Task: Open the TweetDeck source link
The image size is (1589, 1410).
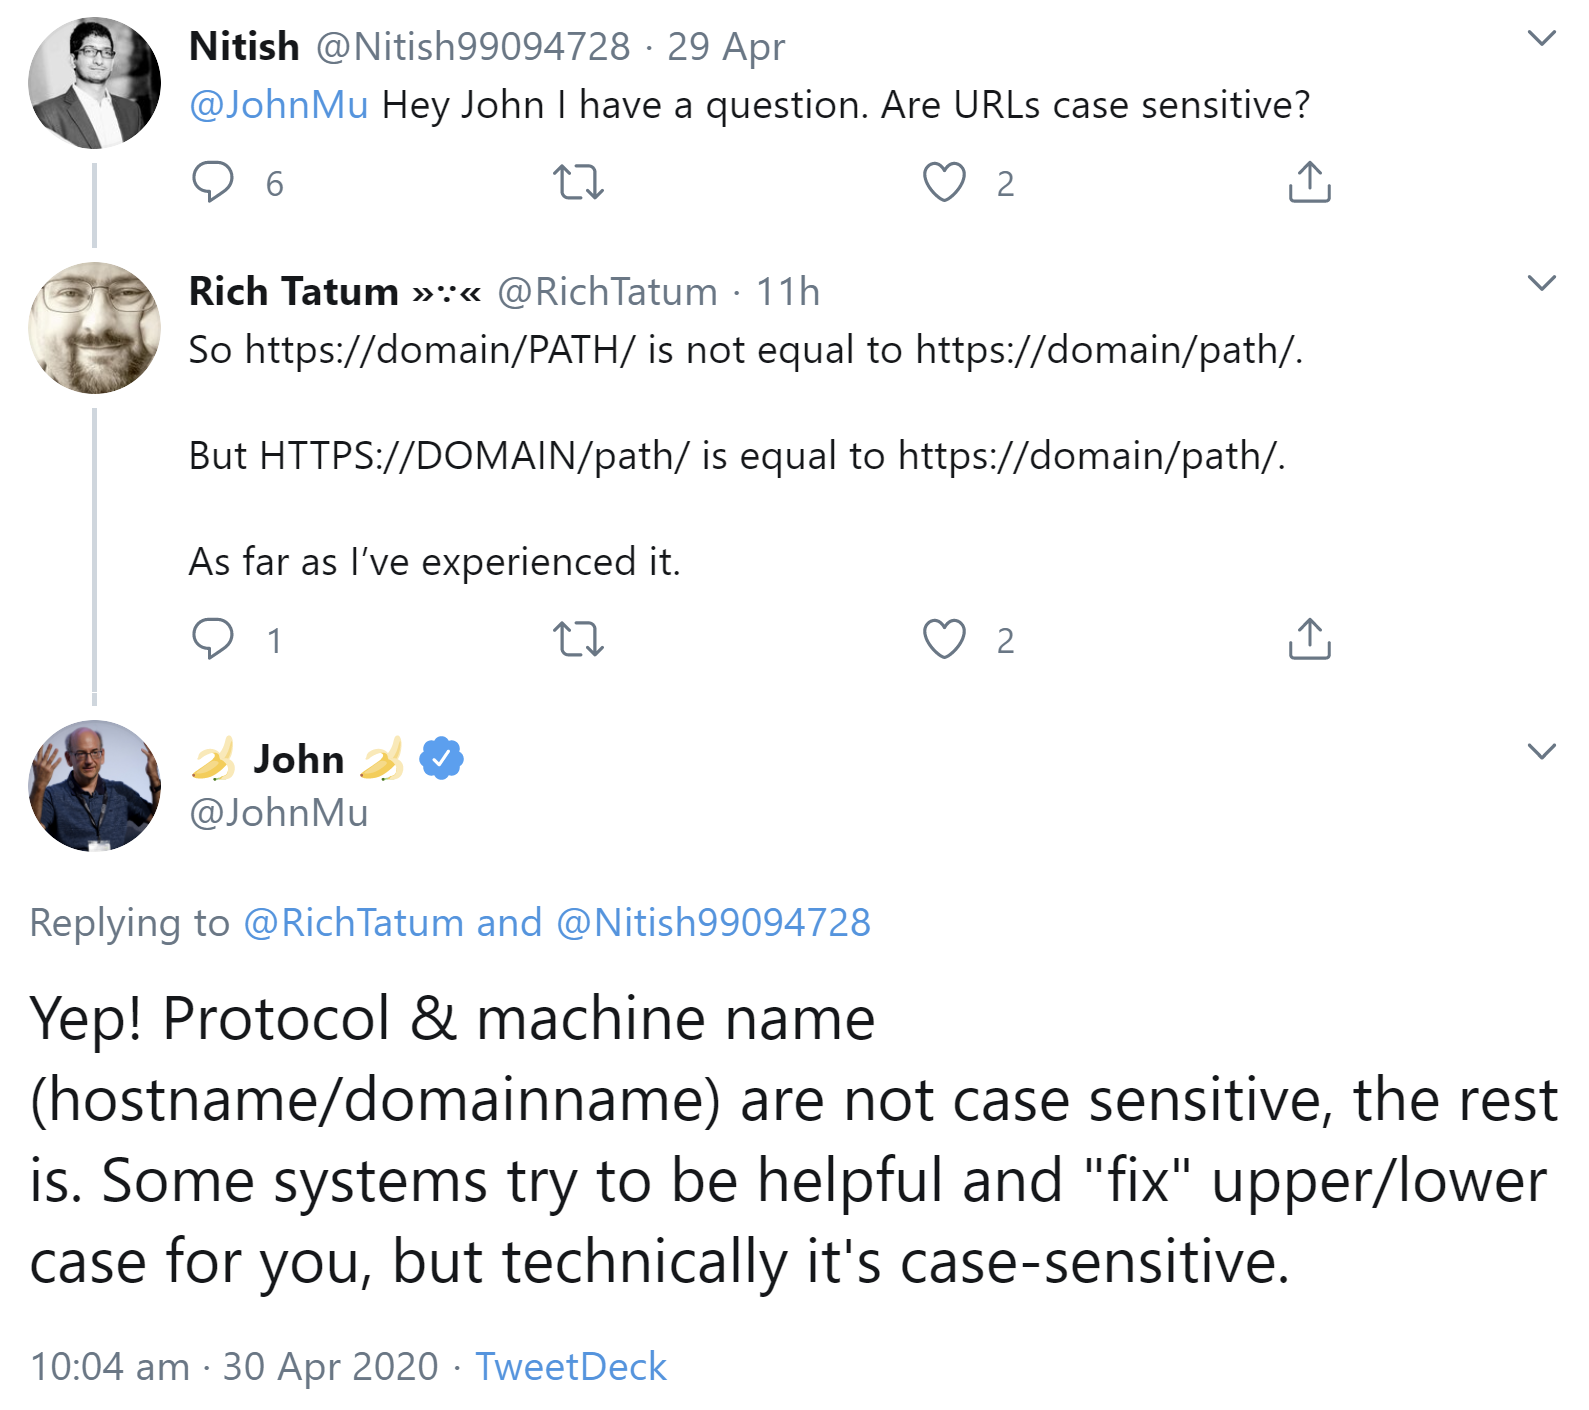Action: [x=570, y=1366]
